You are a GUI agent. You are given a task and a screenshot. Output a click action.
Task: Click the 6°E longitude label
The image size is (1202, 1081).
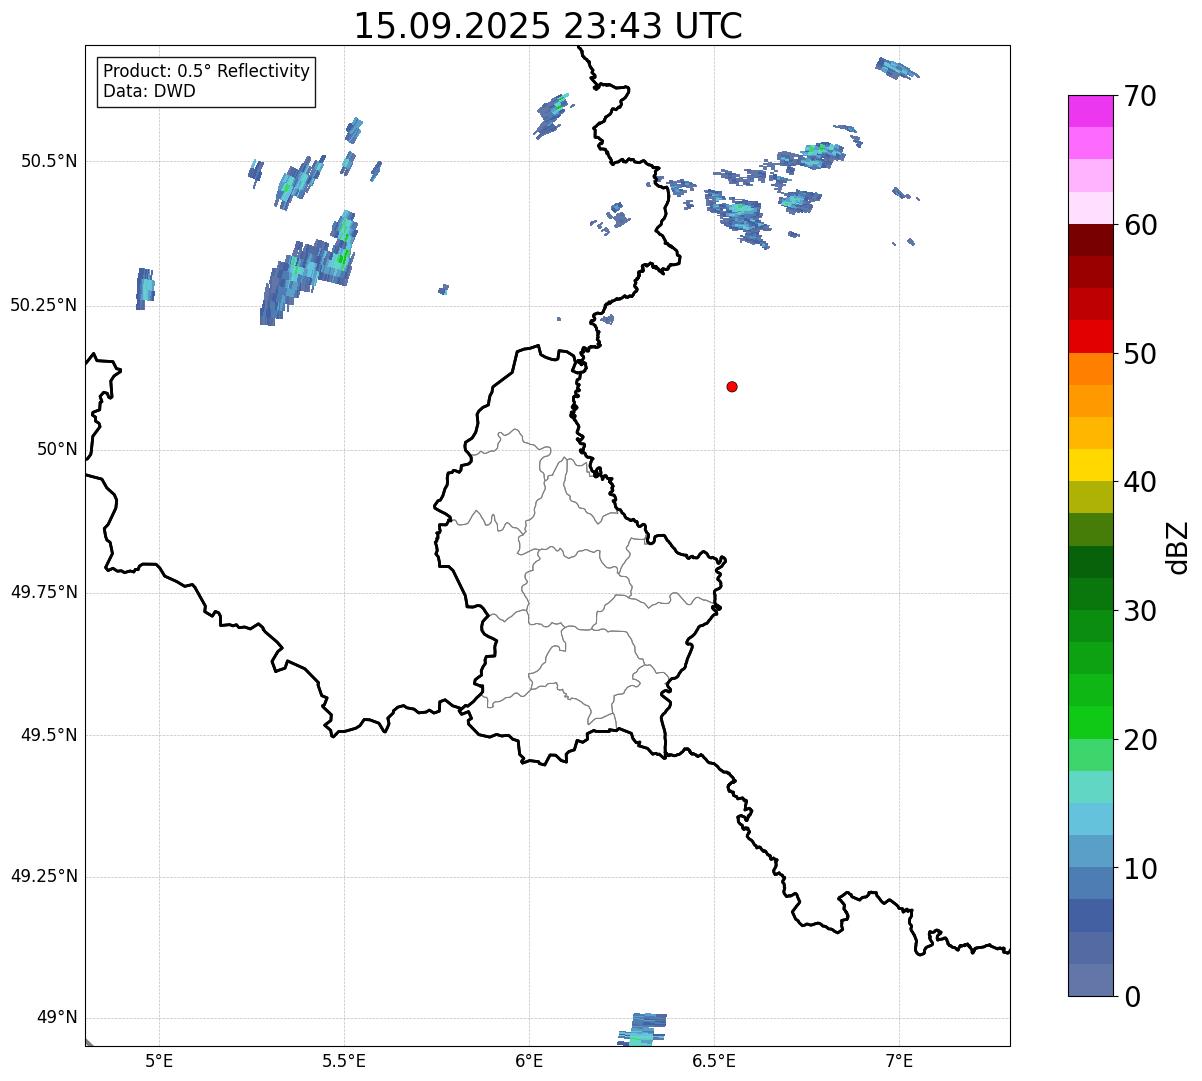[529, 1061]
